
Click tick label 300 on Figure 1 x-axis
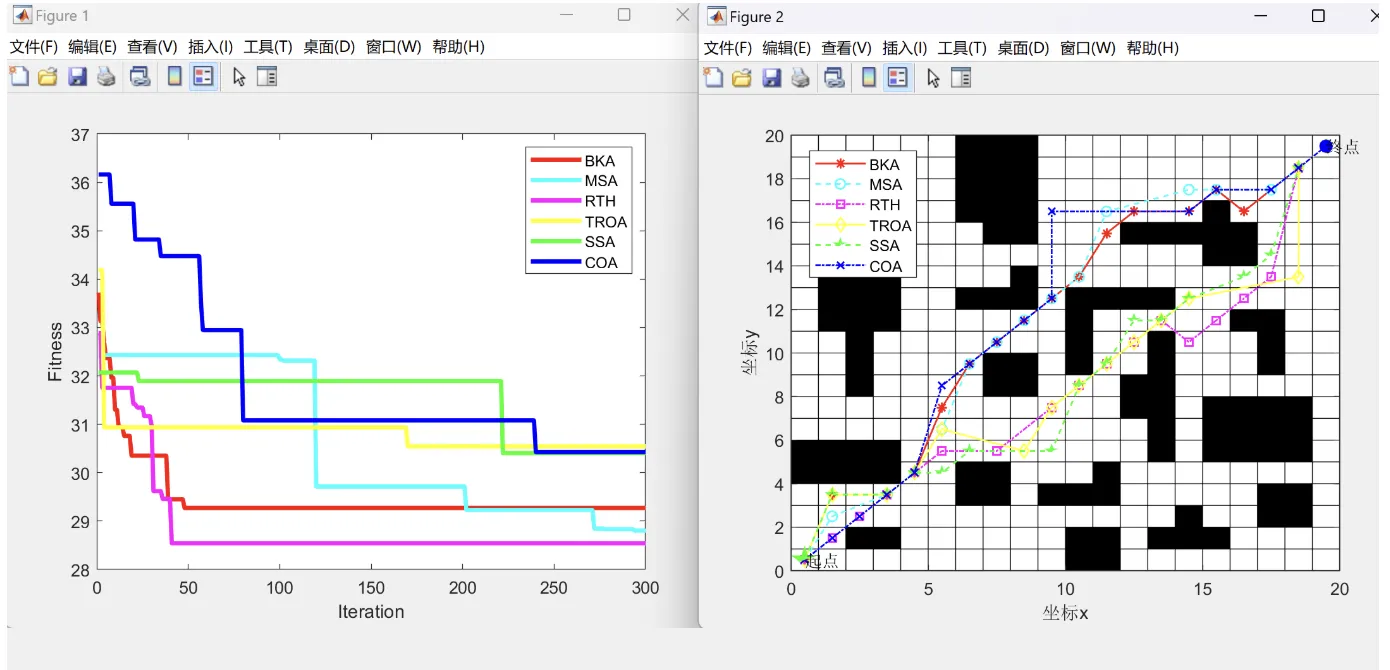coord(645,588)
